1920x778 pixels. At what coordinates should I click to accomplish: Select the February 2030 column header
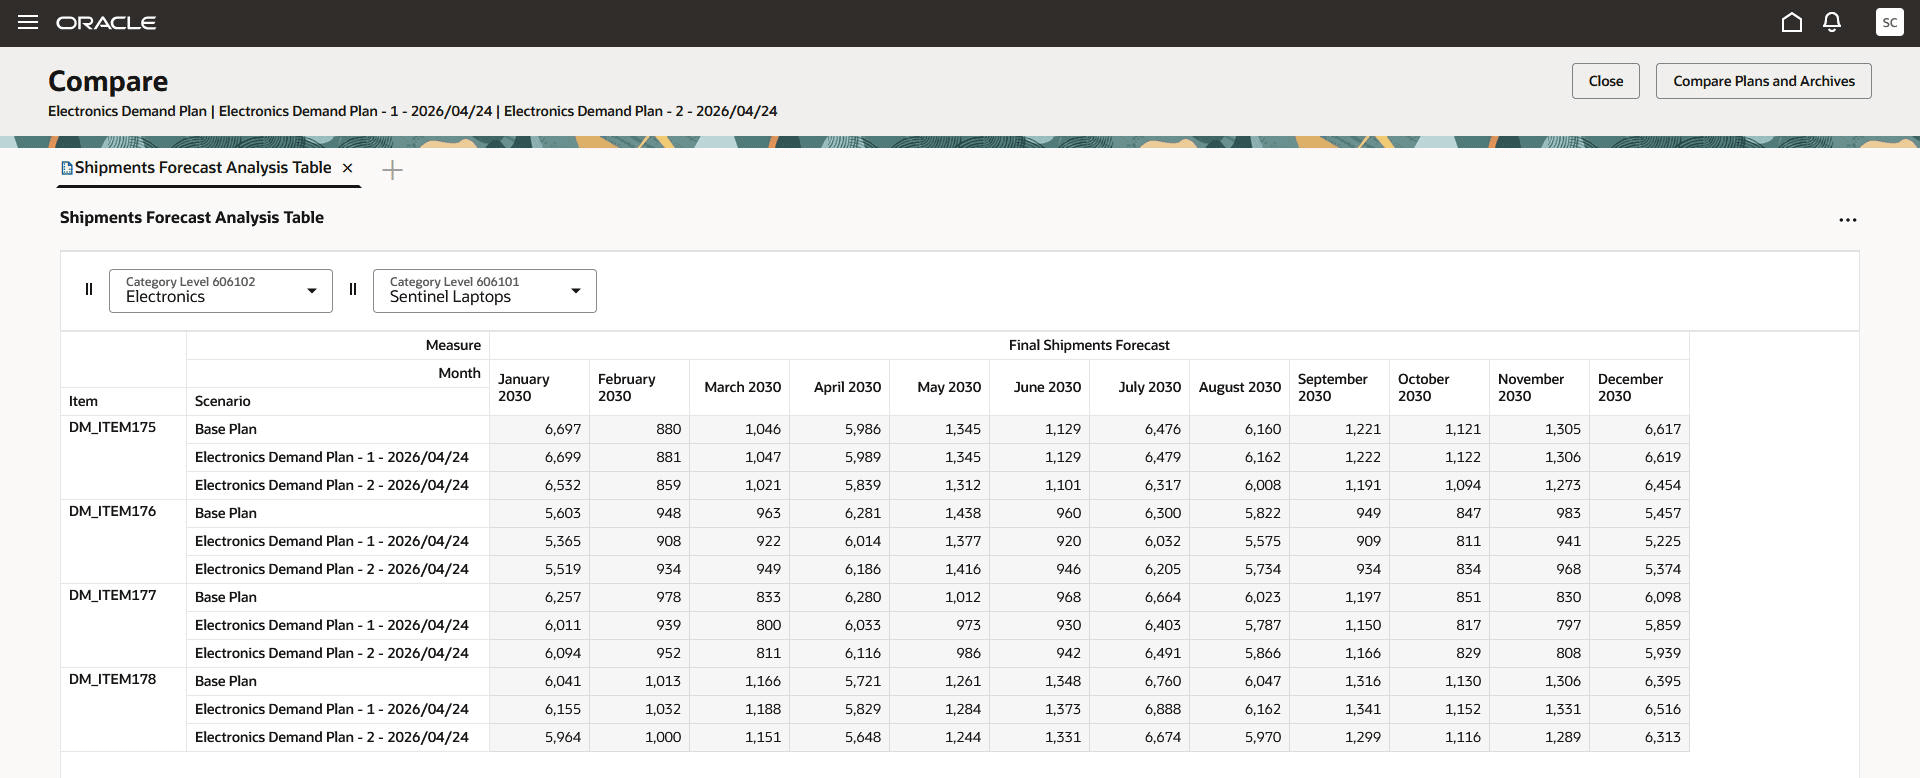pos(640,387)
